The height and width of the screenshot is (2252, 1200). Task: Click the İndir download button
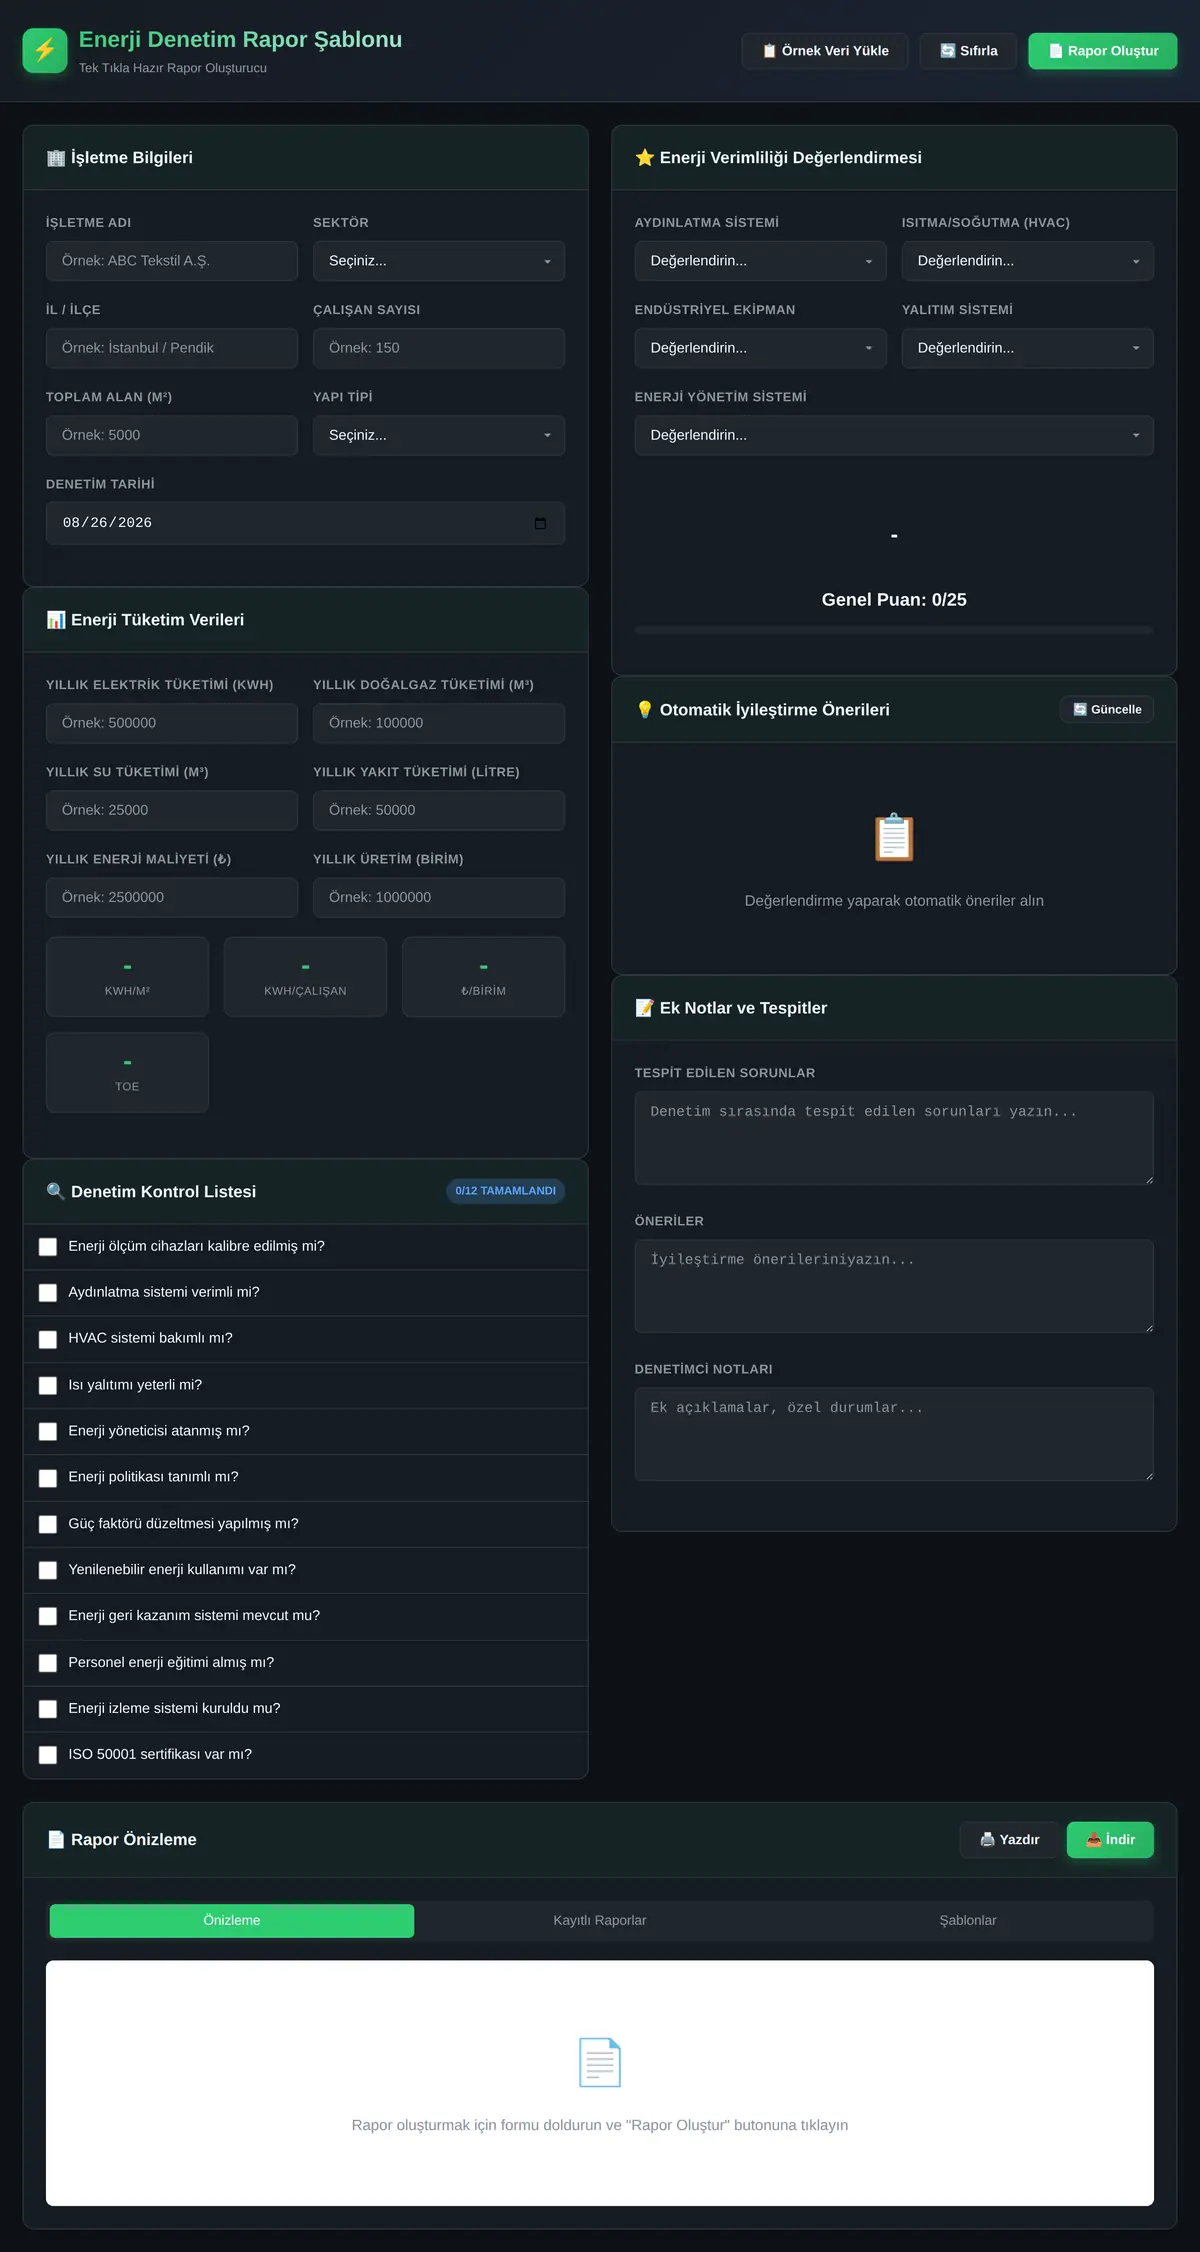pyautogui.click(x=1110, y=1840)
